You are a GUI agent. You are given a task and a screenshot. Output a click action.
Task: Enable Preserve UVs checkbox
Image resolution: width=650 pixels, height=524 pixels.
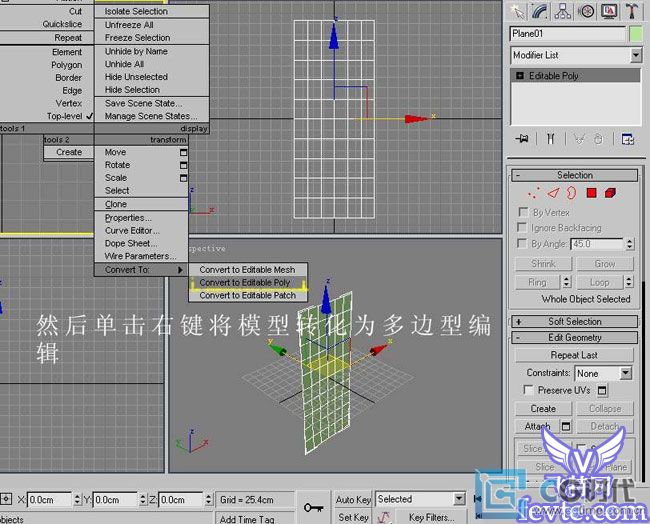528,390
